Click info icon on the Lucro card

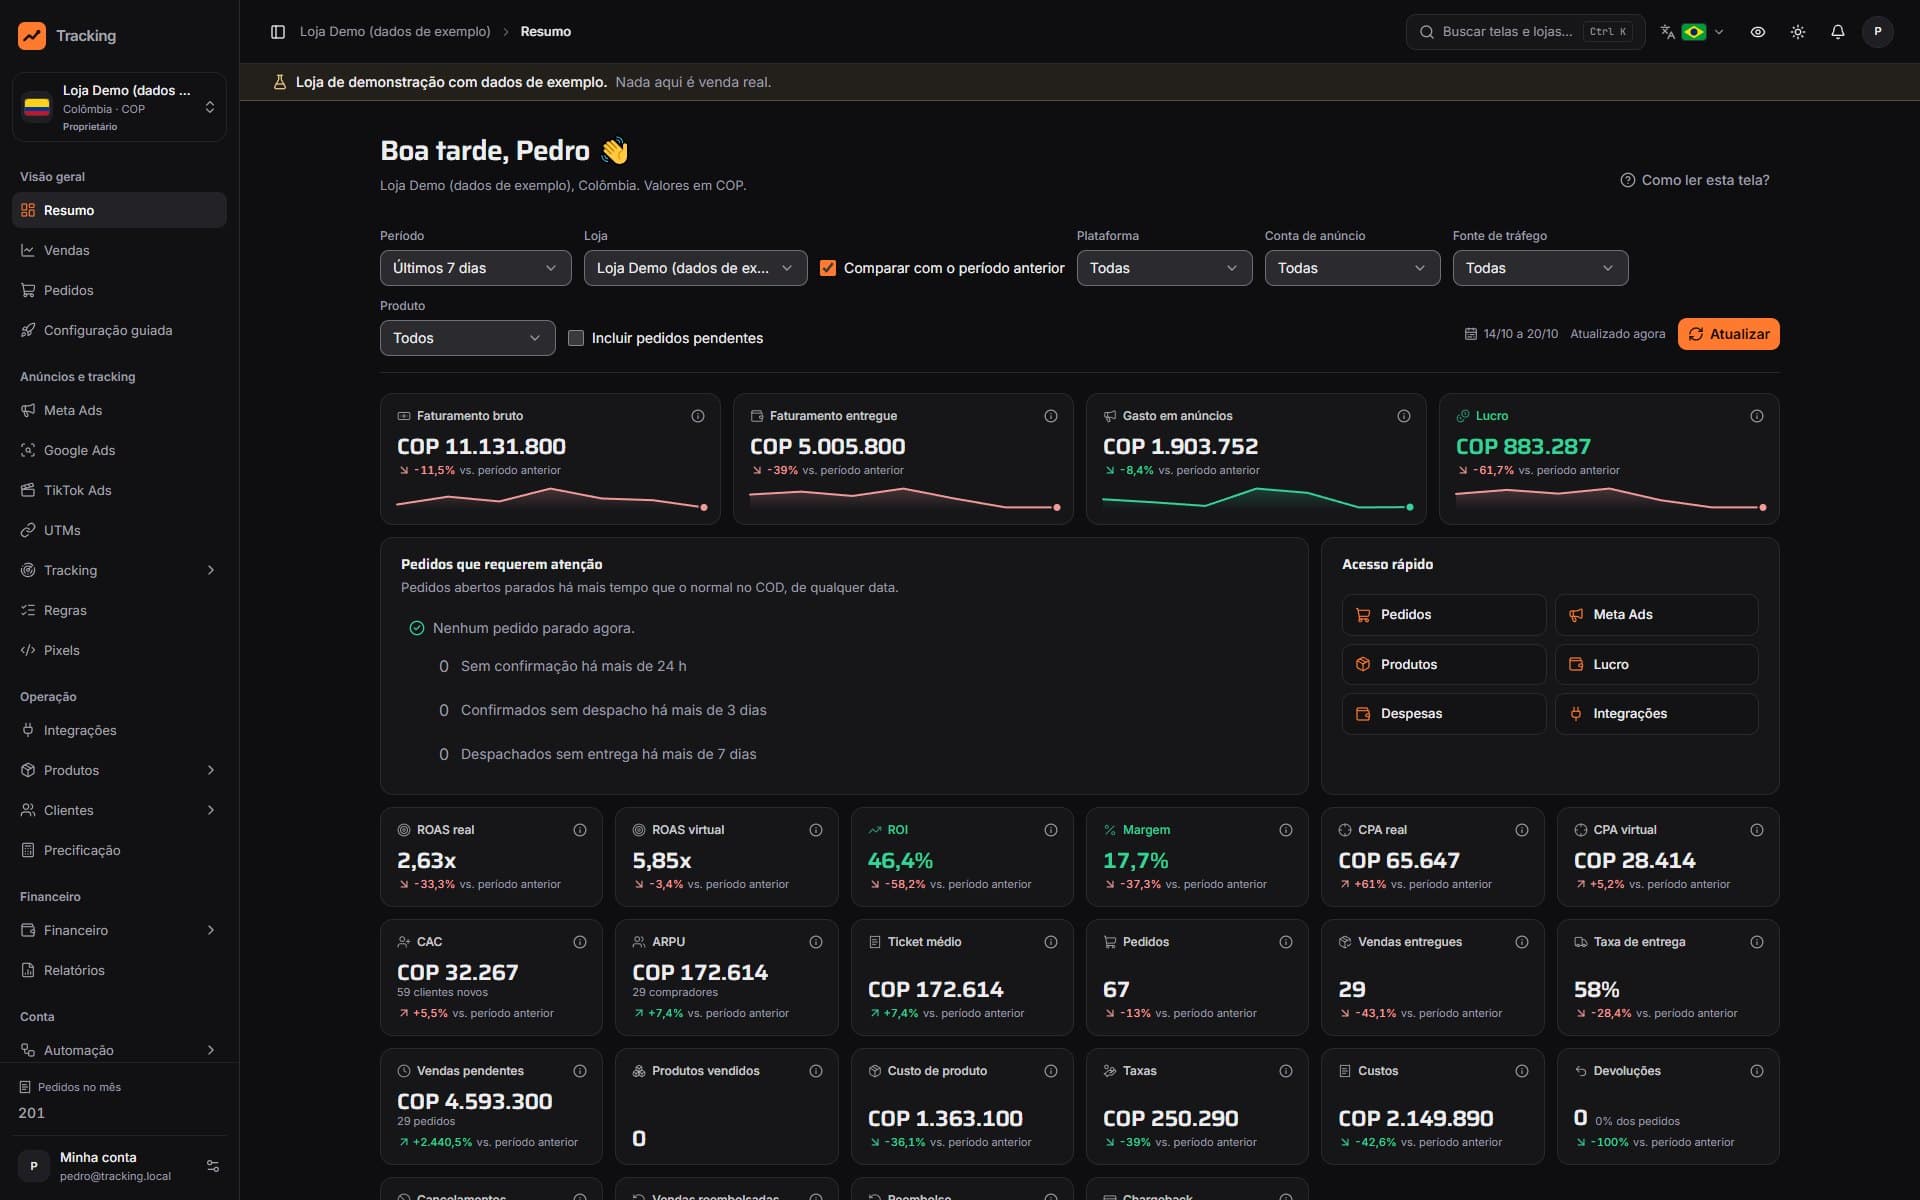coord(1756,416)
